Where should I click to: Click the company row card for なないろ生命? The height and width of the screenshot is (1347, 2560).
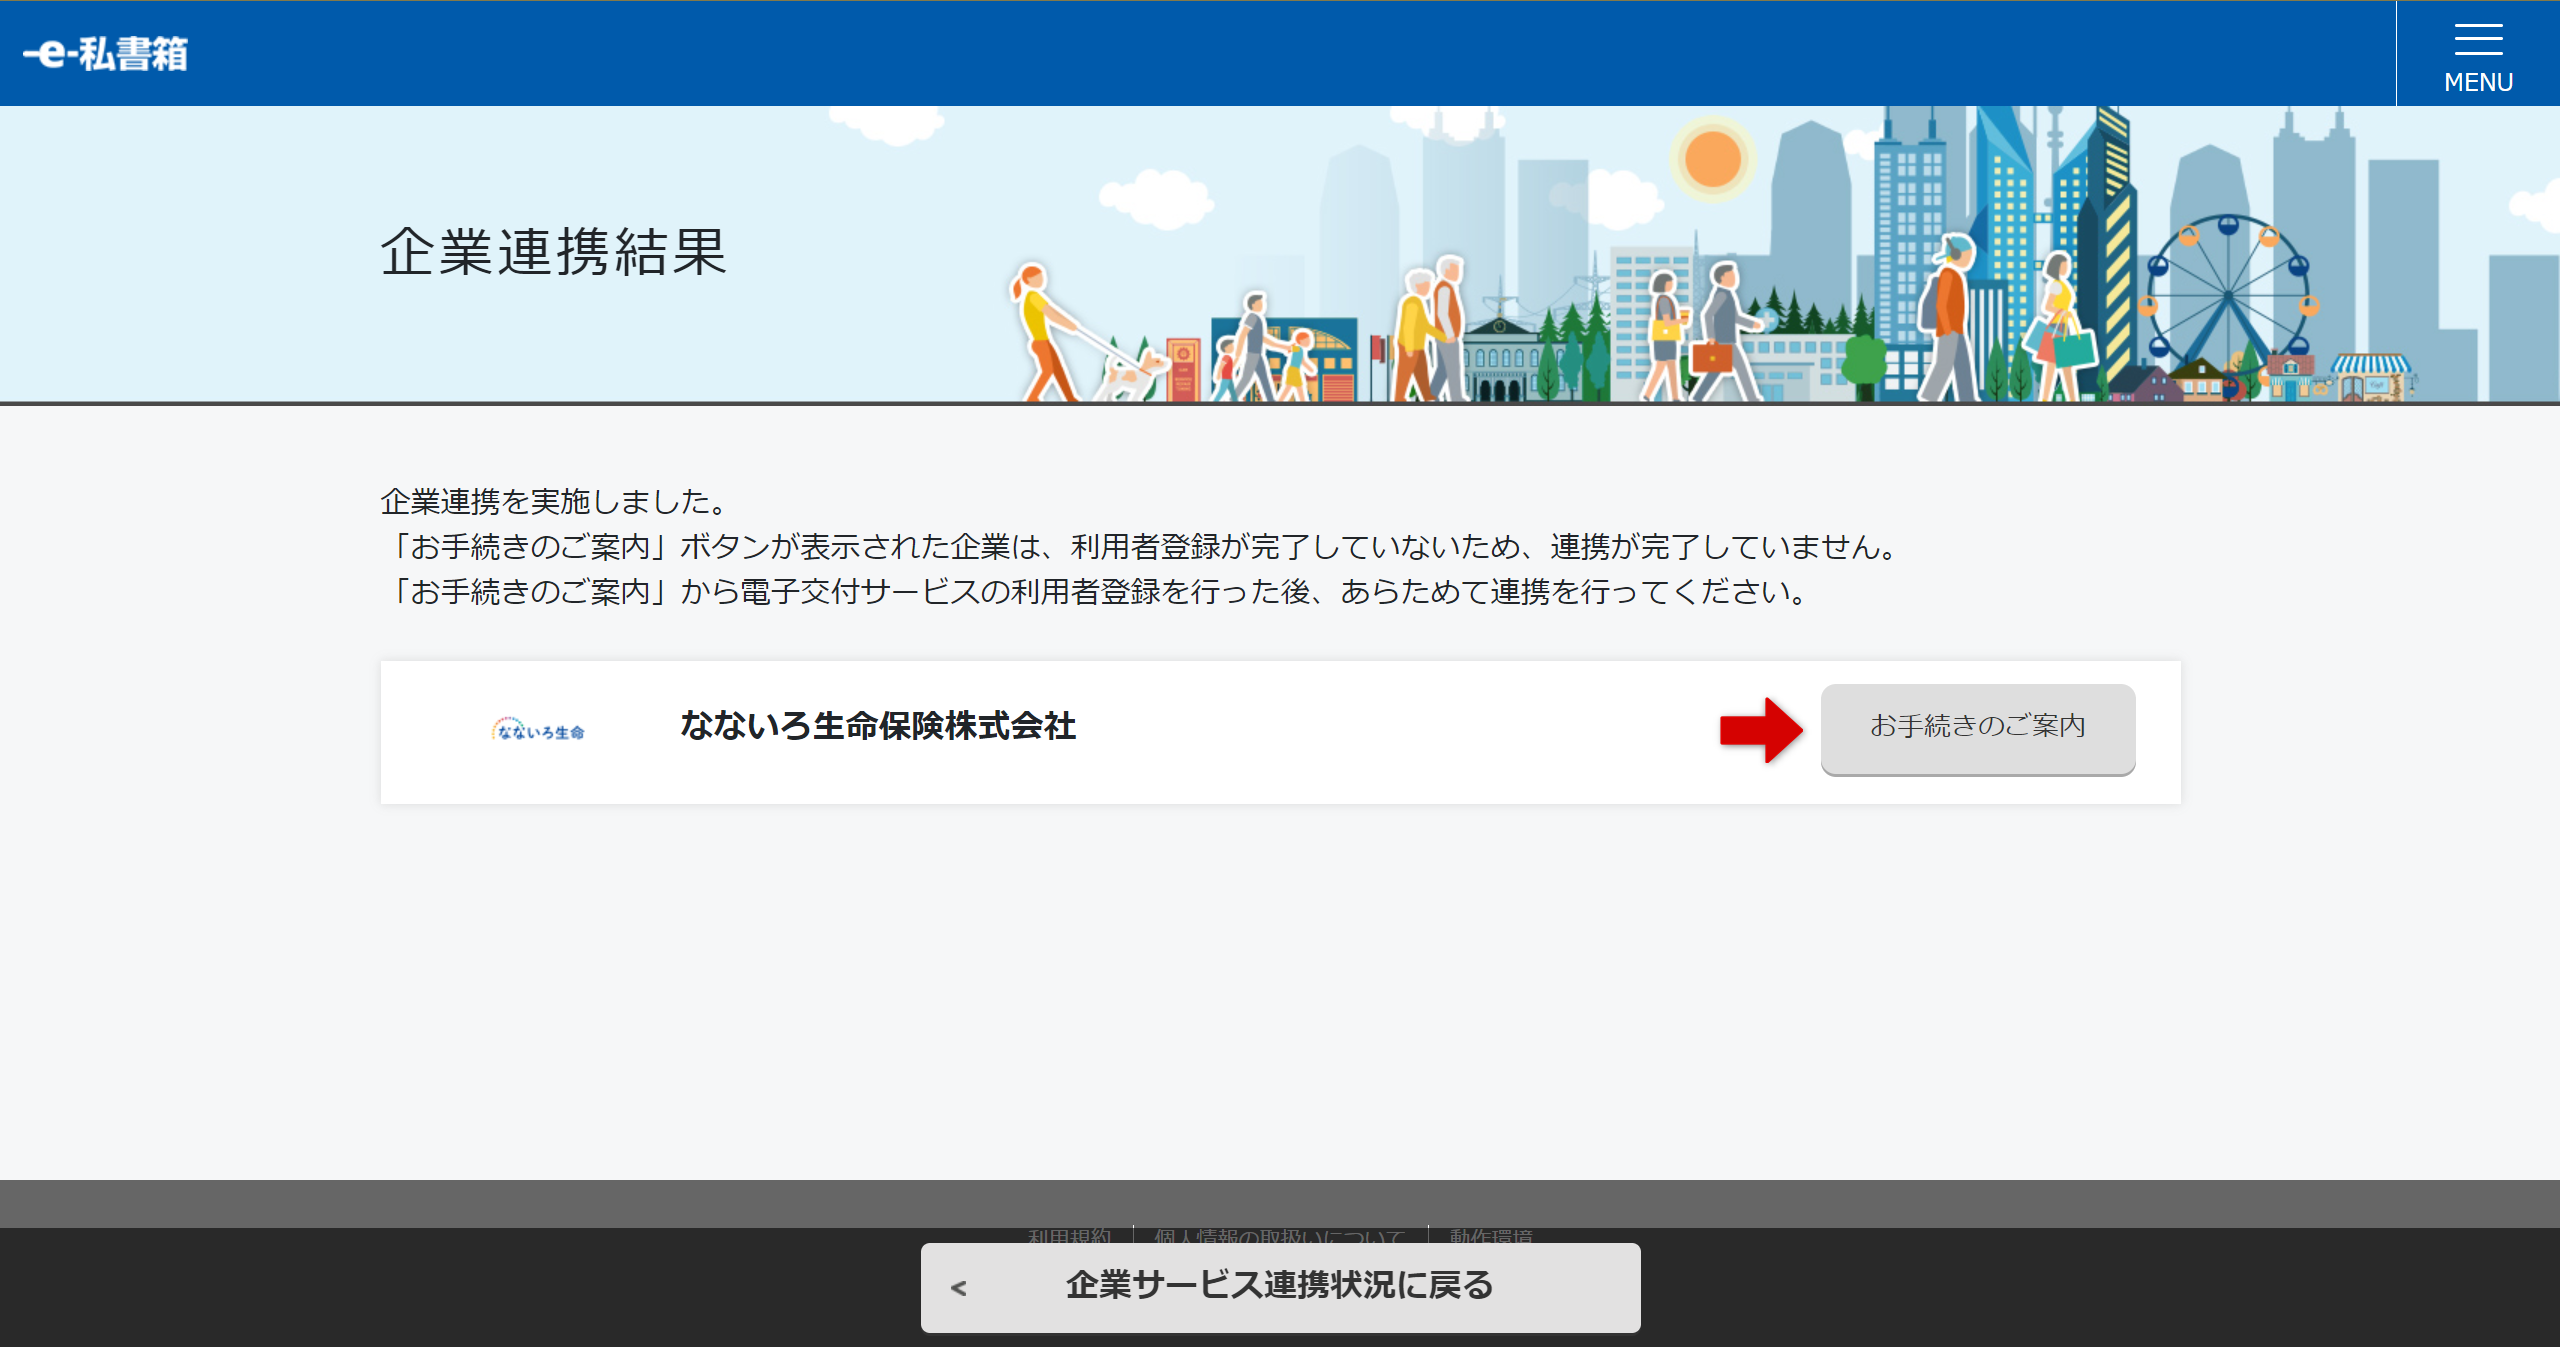pos(1280,731)
